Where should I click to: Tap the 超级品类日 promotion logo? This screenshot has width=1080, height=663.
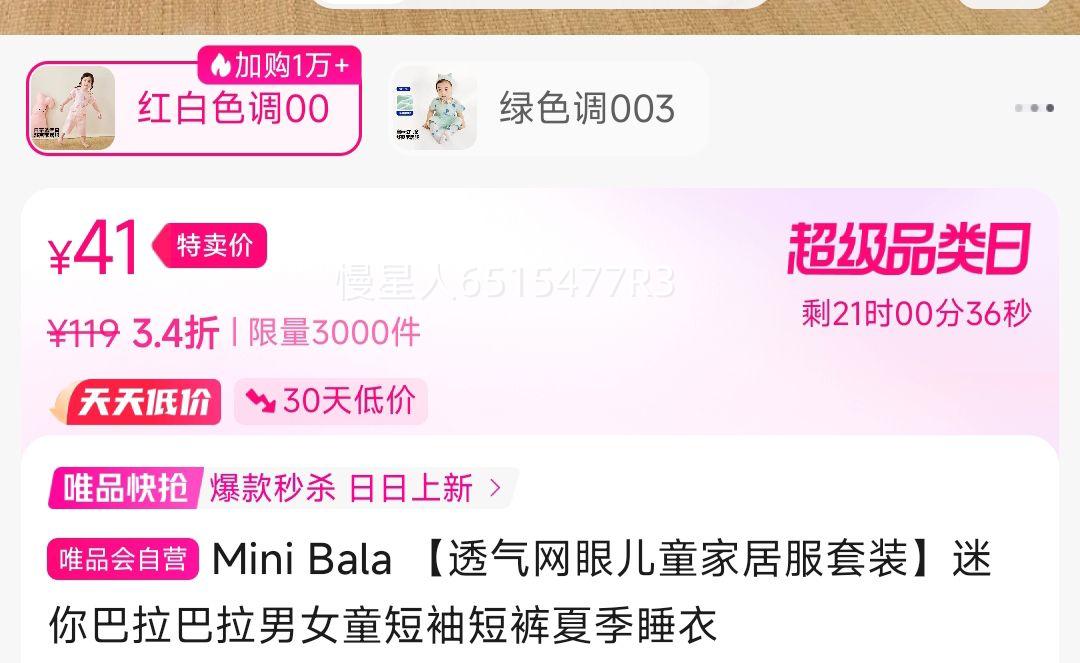[x=909, y=249]
